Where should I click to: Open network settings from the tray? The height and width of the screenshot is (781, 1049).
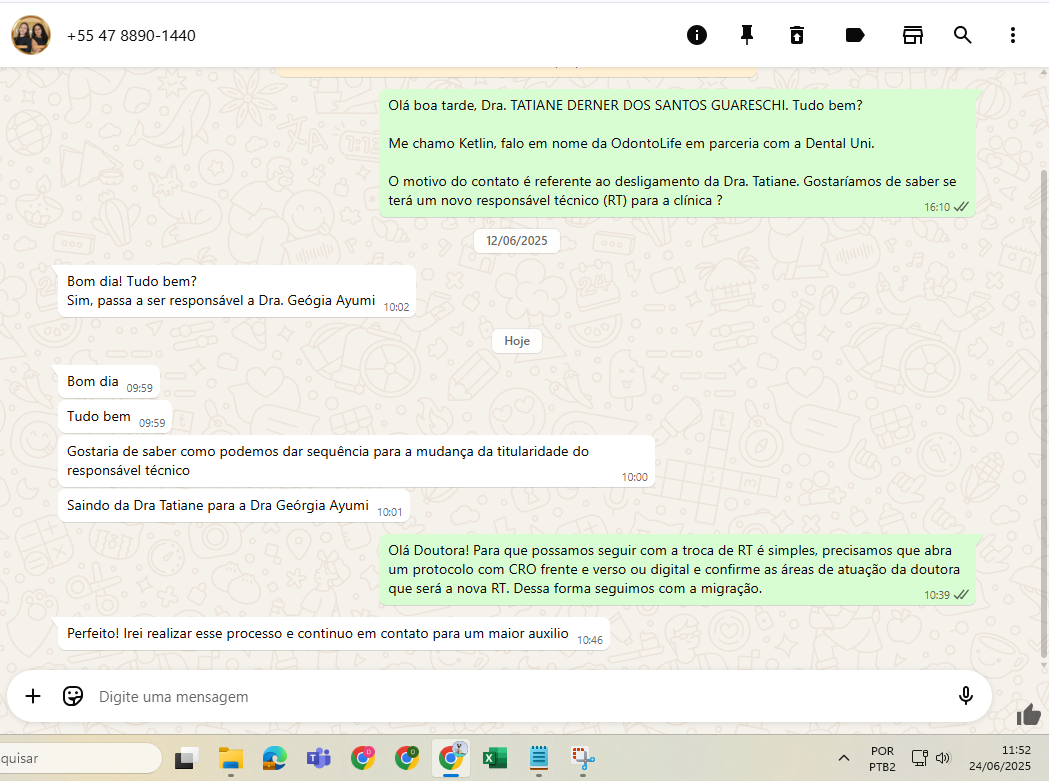tap(919, 758)
